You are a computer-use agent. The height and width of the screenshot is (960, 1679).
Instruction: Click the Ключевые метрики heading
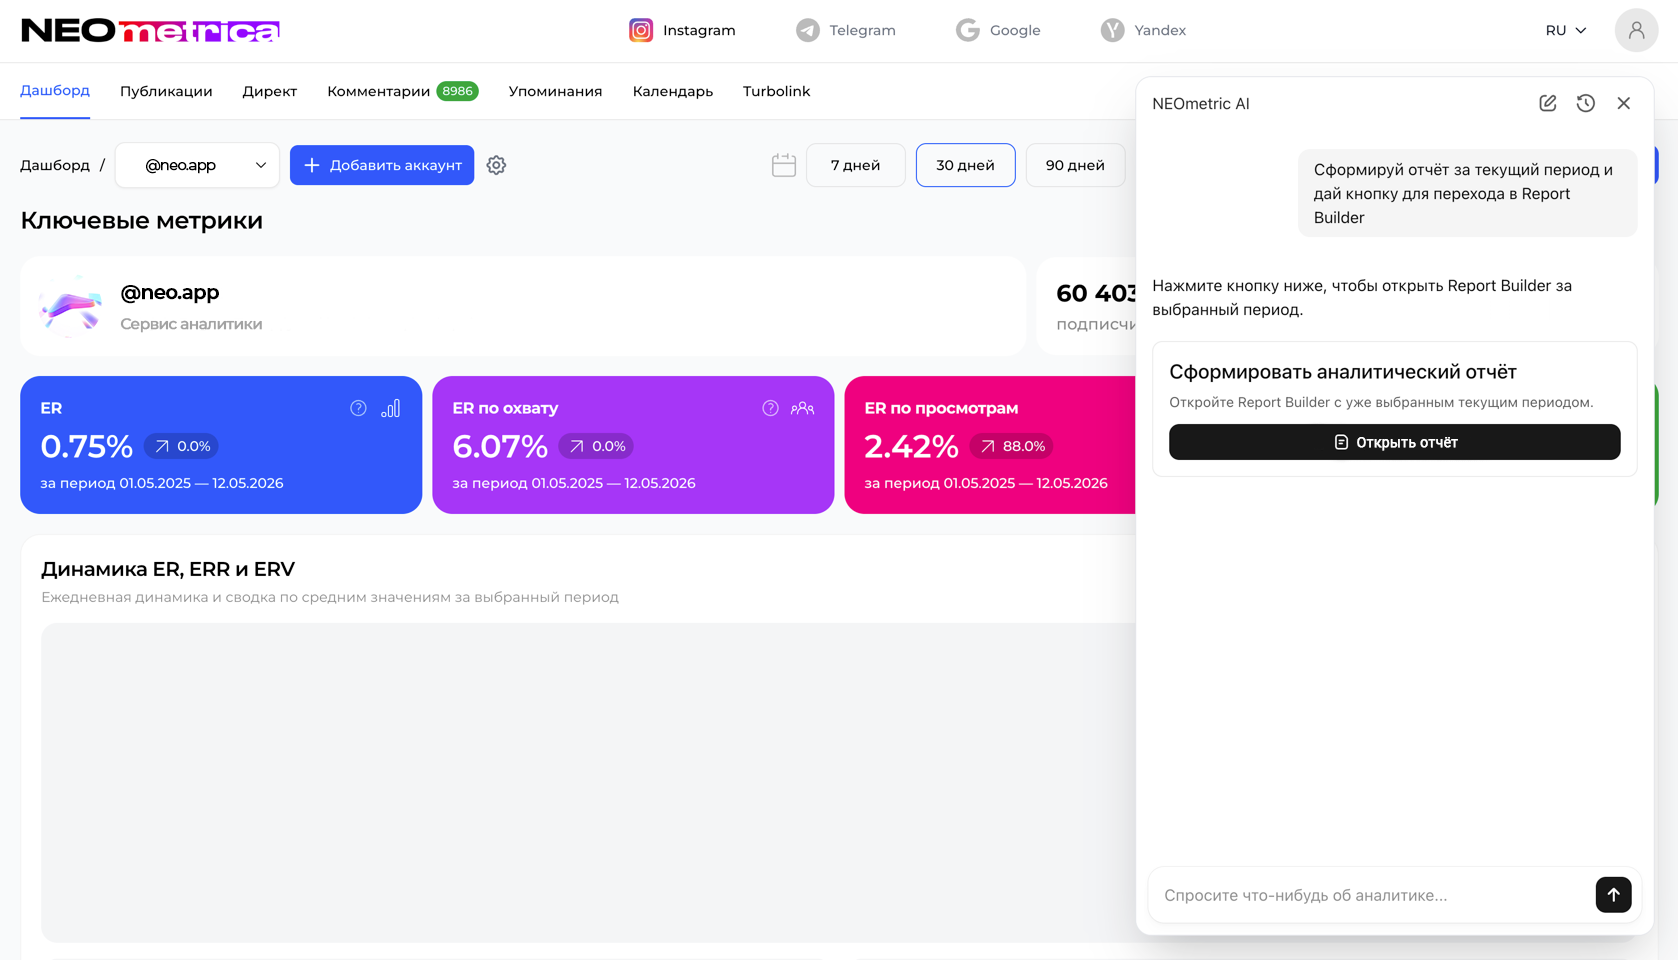coord(142,220)
